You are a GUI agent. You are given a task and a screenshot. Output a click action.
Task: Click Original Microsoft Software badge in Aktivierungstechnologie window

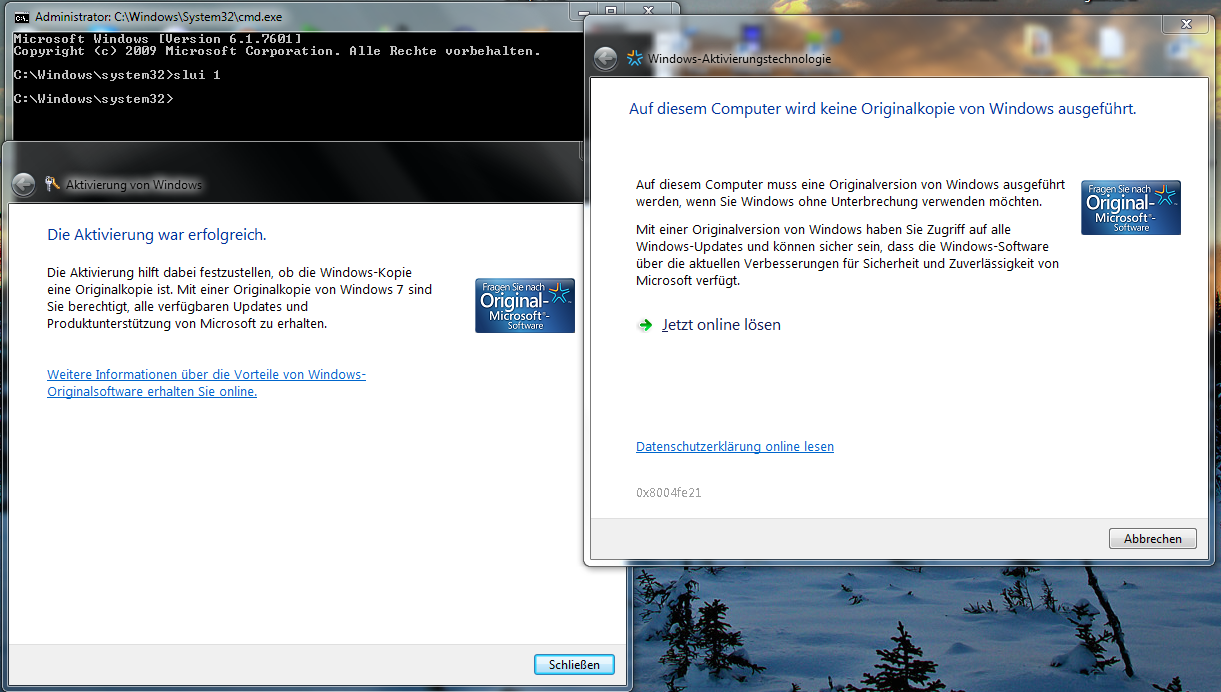click(x=1131, y=208)
